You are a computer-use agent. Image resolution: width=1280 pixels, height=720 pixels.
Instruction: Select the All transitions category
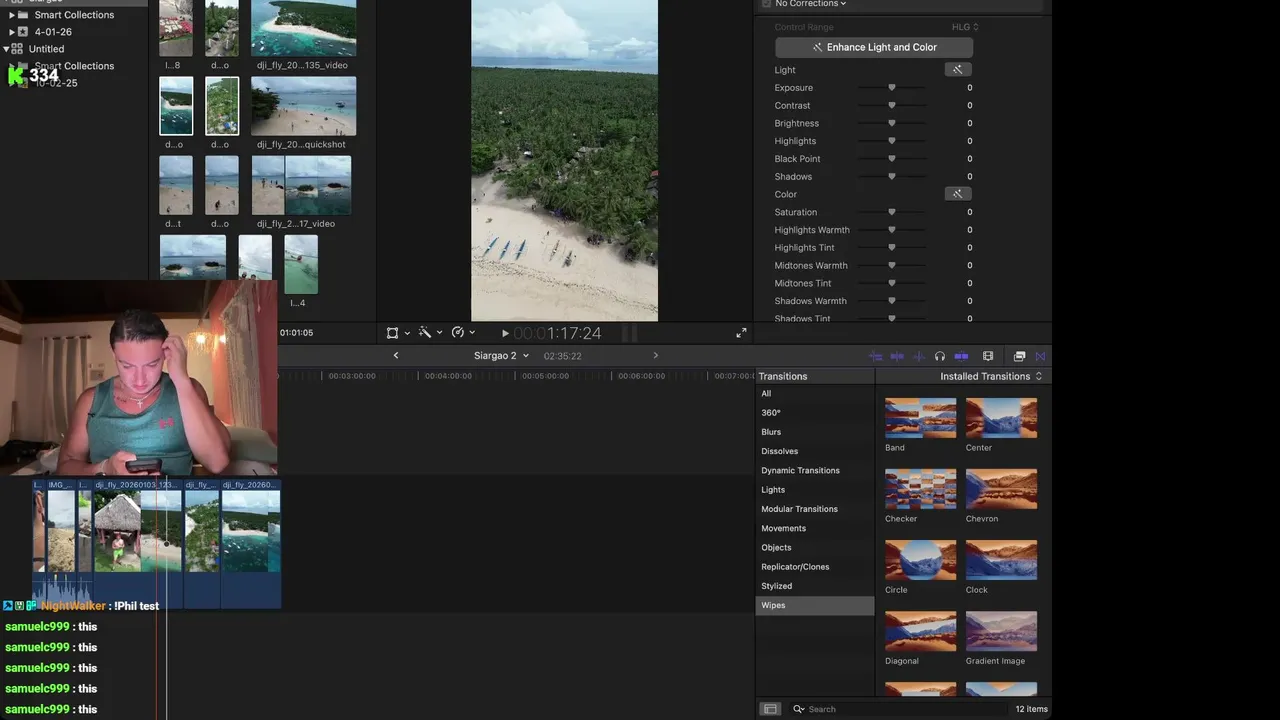point(815,394)
